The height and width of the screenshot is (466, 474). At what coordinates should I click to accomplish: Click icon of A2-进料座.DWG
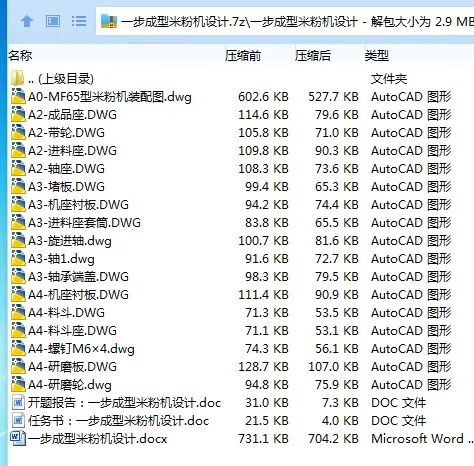point(18,150)
